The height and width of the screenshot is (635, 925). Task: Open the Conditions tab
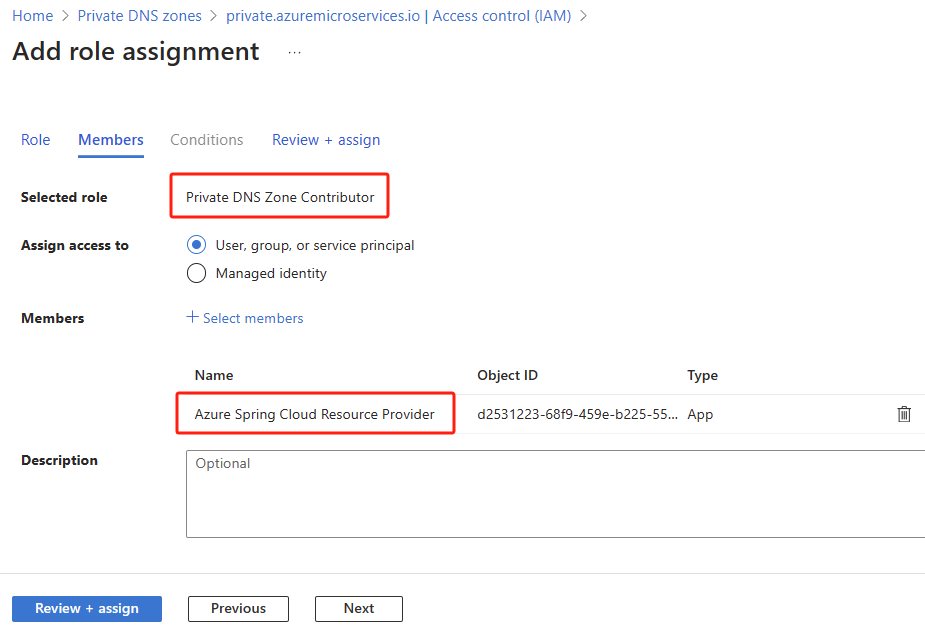pos(206,140)
